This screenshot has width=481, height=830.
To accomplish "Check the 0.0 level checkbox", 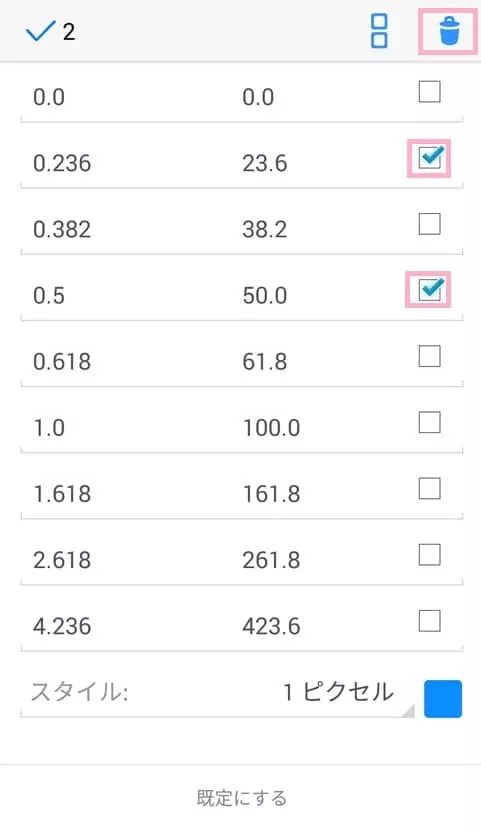I will 430,92.
